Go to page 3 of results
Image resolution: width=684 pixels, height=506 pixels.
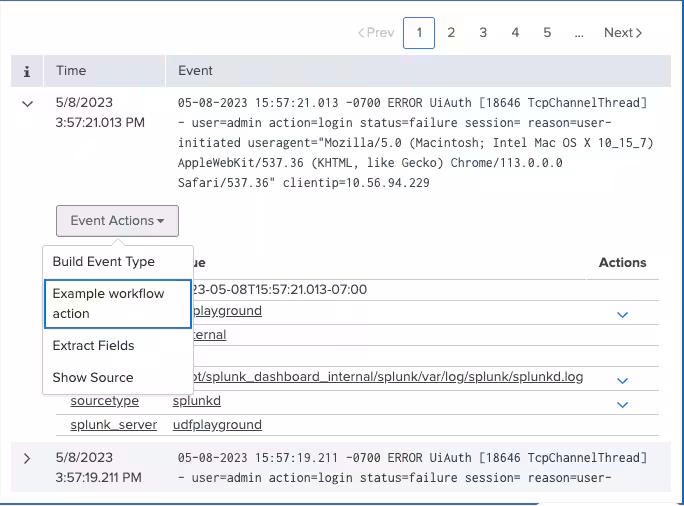483,32
